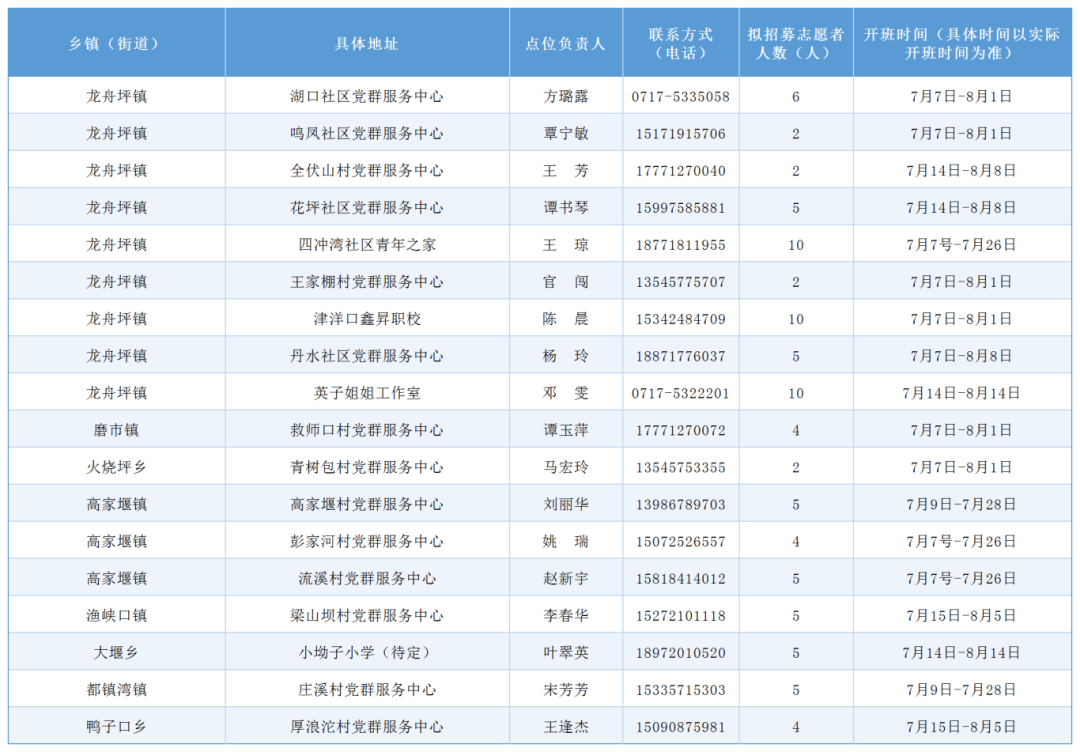Click the 点位负责人 column header
This screenshot has height=752, width=1080.
(566, 42)
